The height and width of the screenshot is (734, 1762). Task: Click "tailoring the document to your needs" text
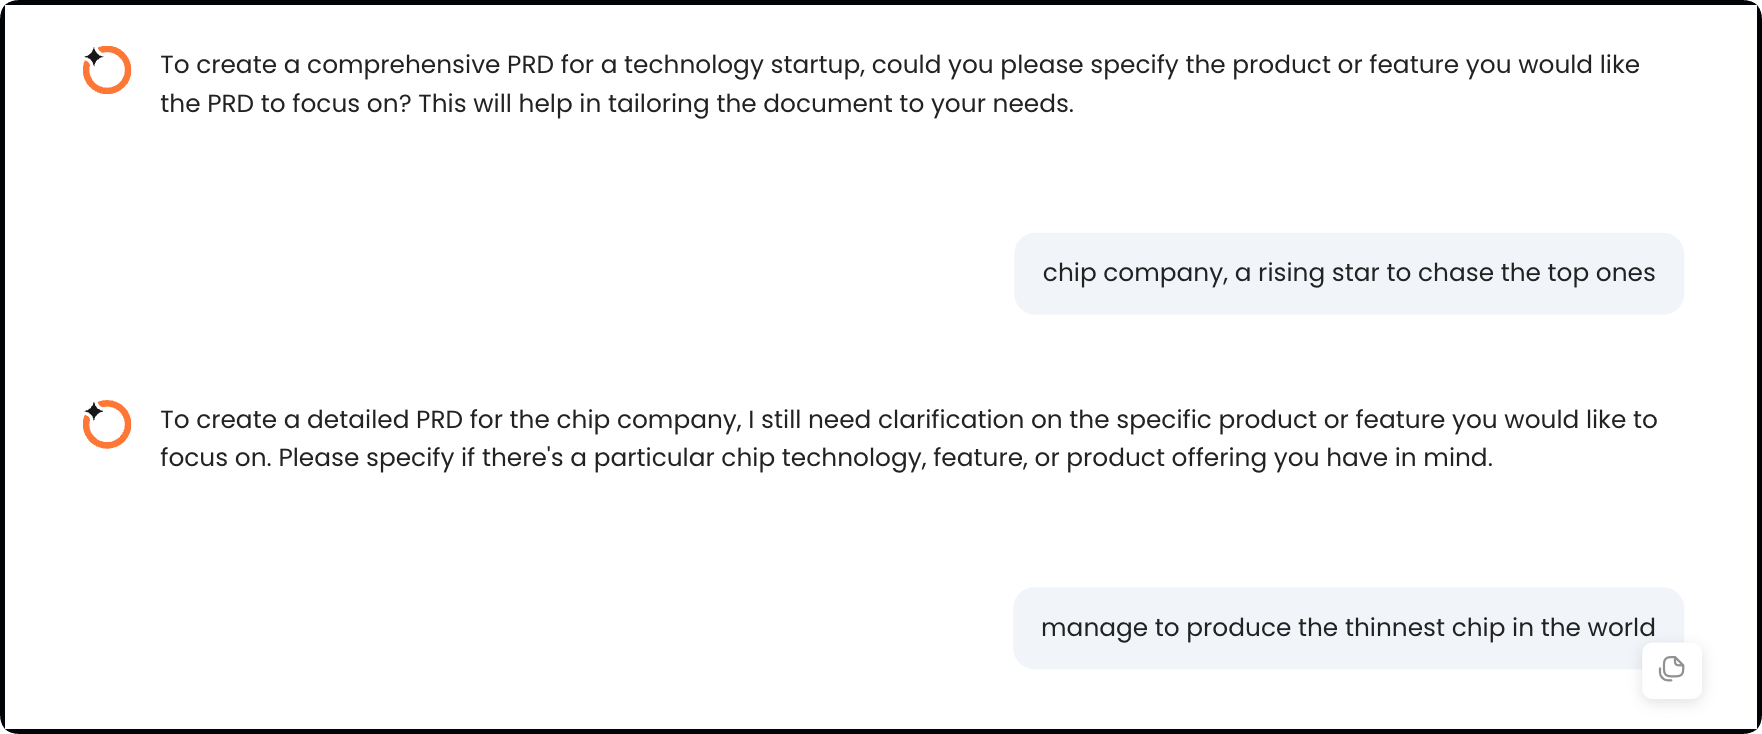(x=840, y=104)
